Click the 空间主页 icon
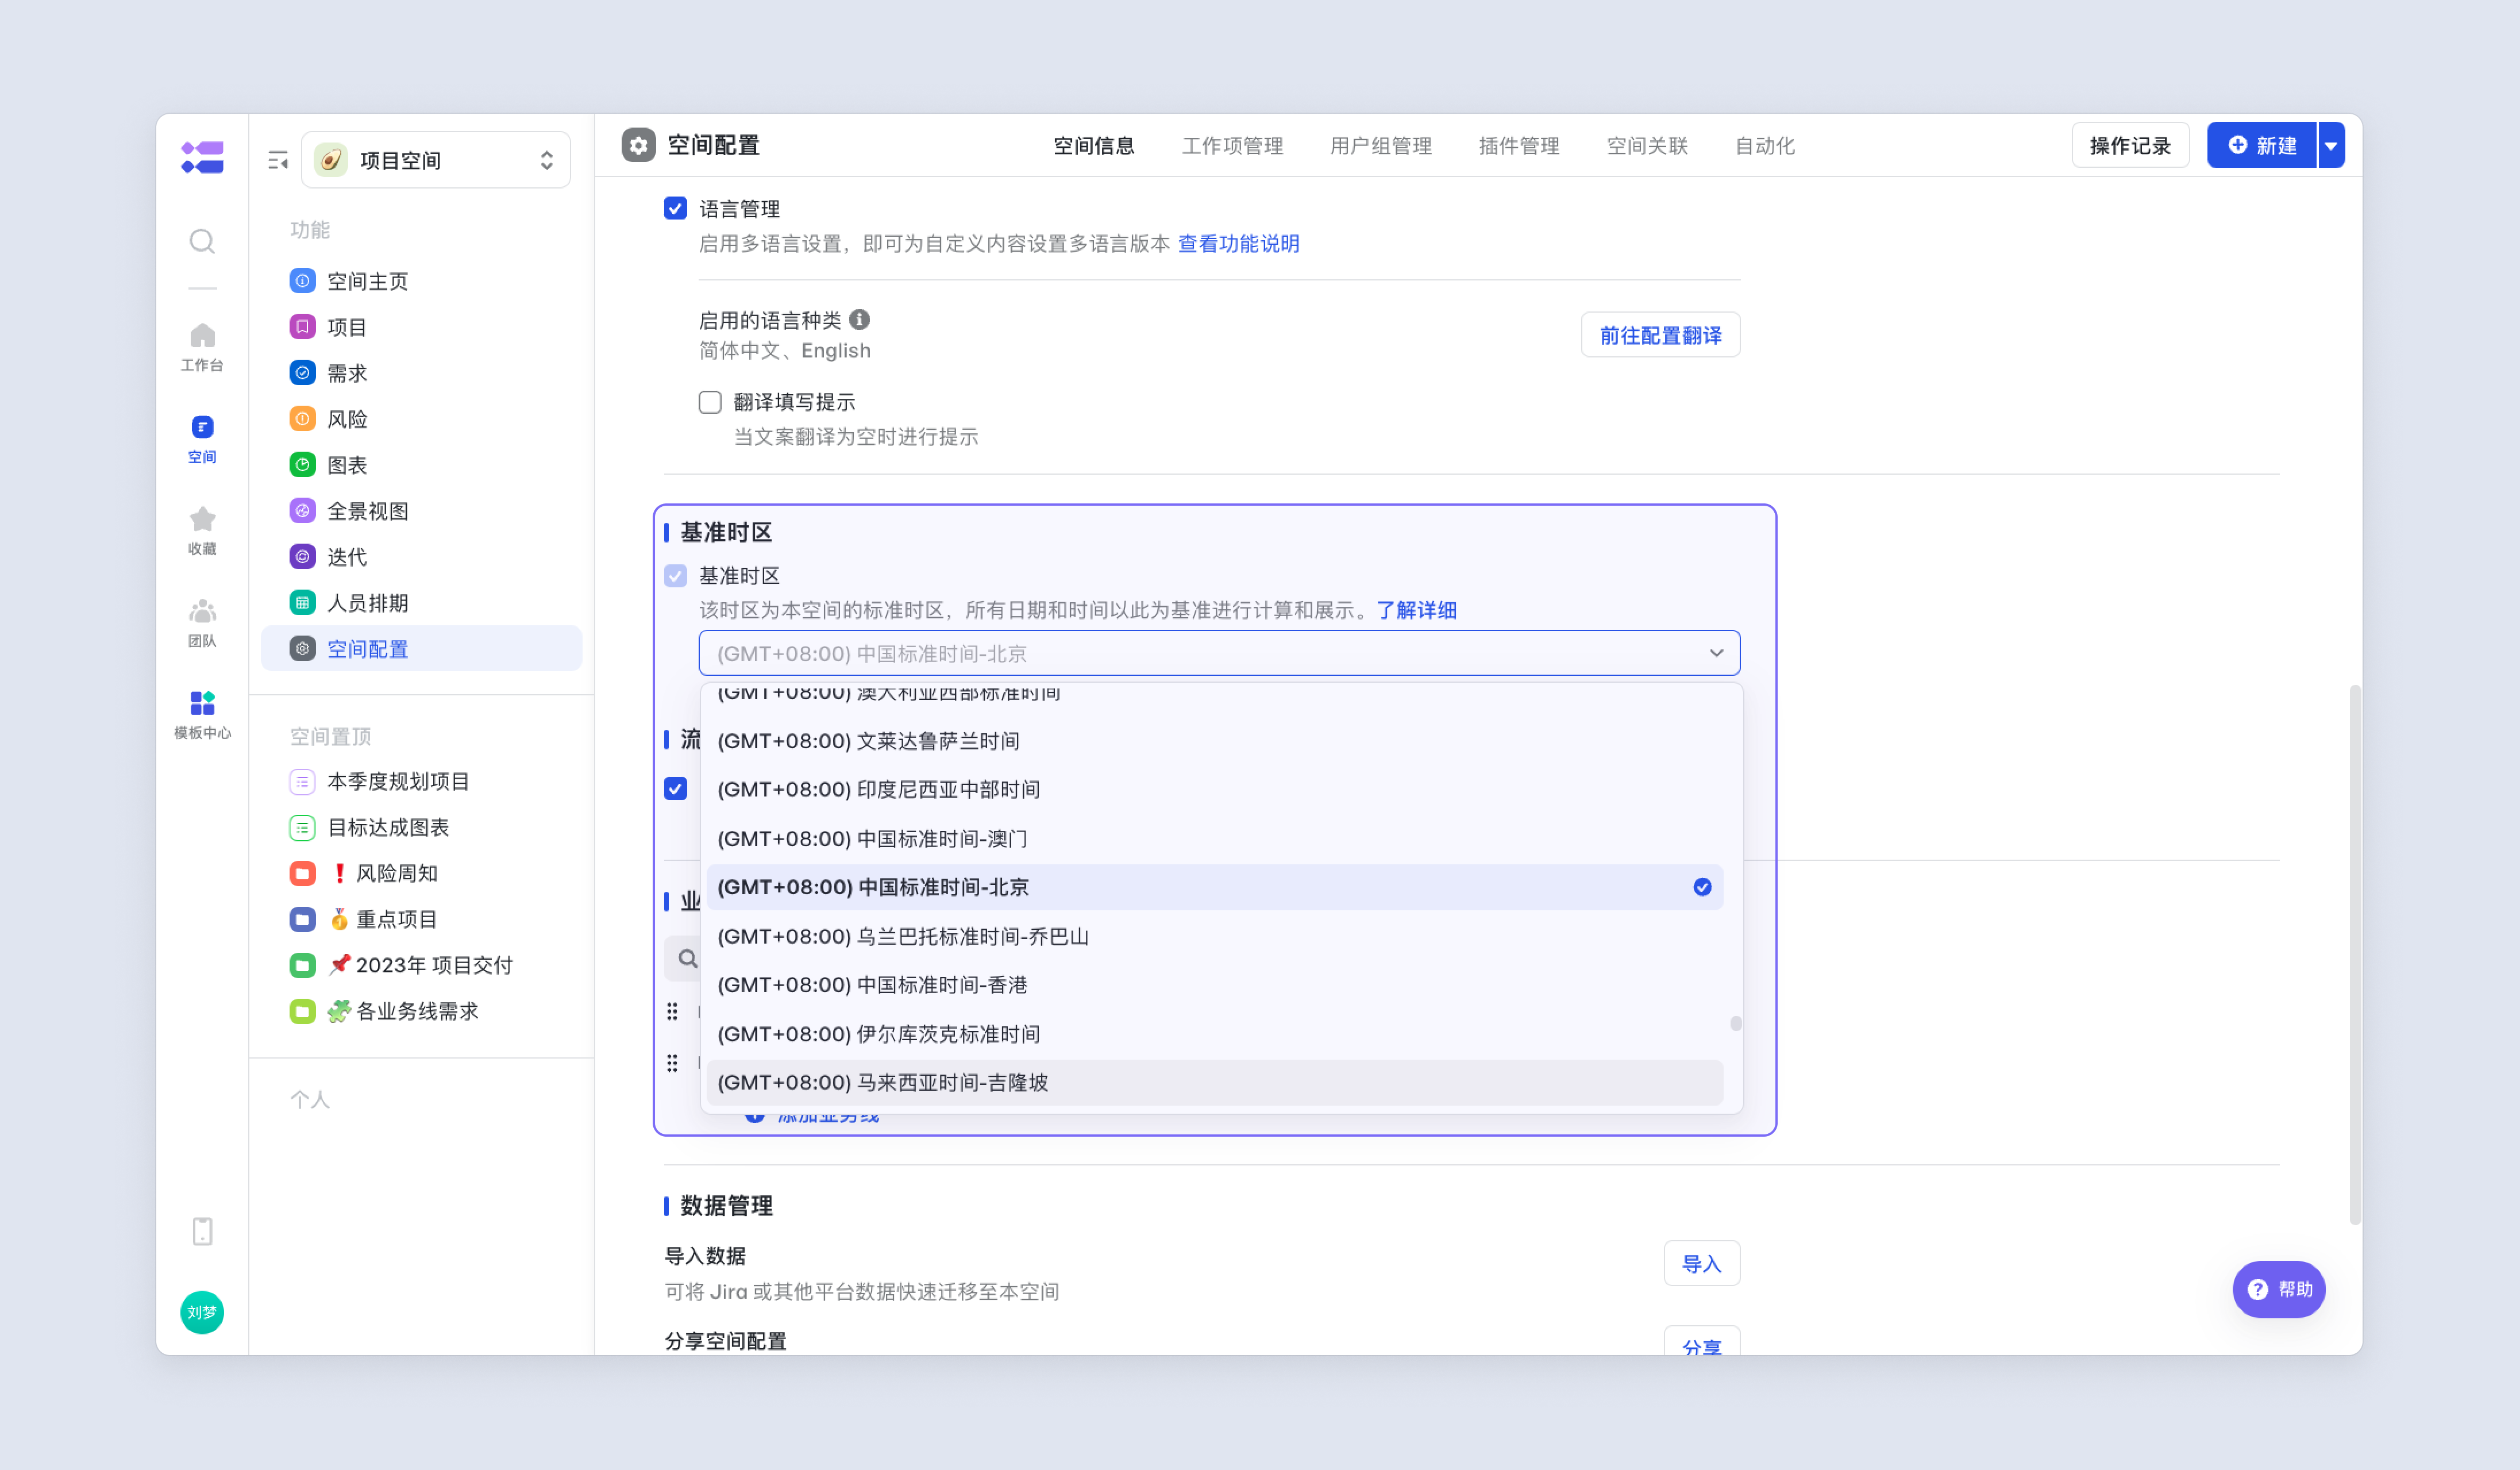Viewport: 2520px width, 1470px height. 302,281
